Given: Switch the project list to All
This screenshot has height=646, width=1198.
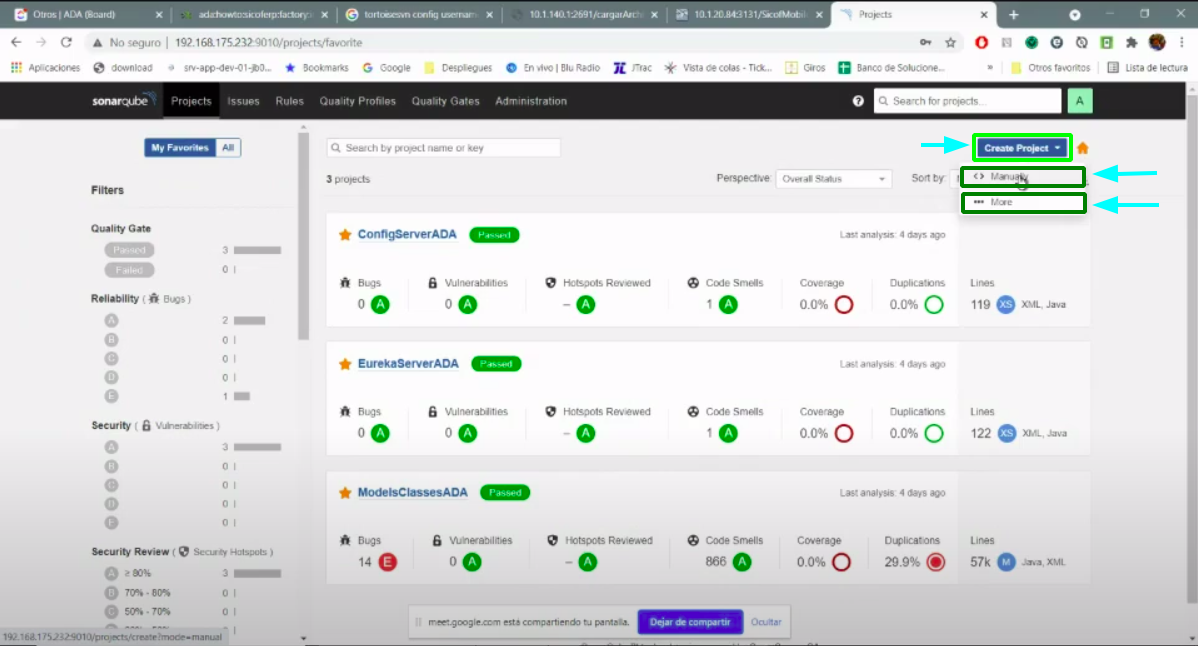Looking at the screenshot, I should [228, 148].
